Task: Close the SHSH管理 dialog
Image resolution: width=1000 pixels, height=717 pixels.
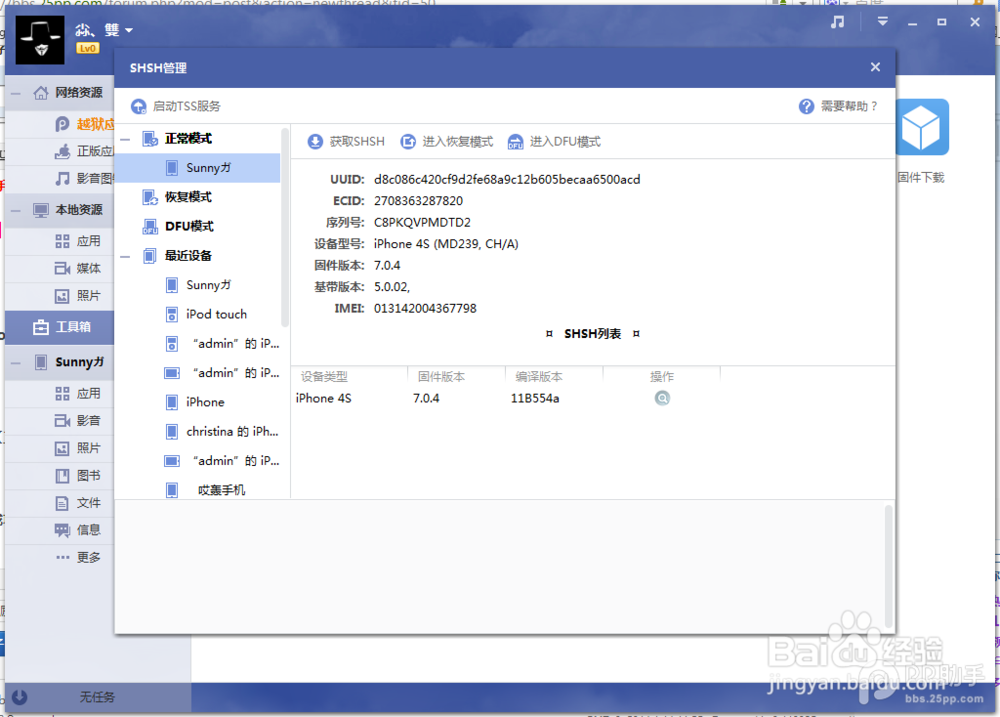Action: pos(875,67)
